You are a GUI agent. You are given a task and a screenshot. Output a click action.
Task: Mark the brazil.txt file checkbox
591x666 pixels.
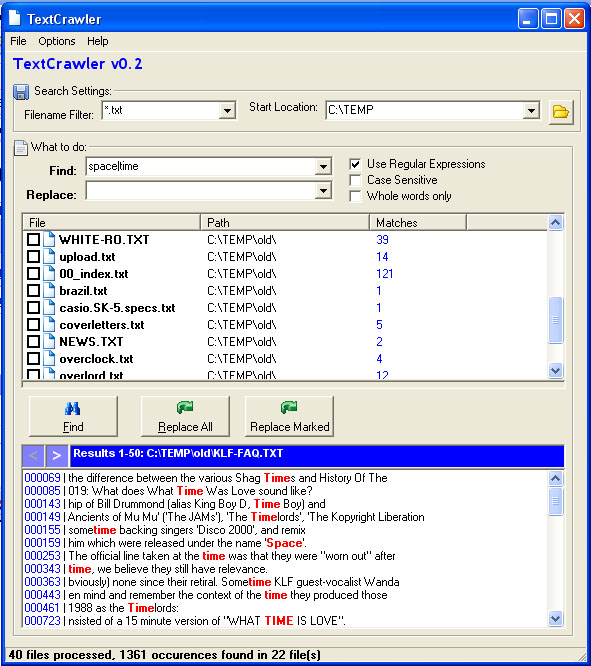pyautogui.click(x=33, y=291)
